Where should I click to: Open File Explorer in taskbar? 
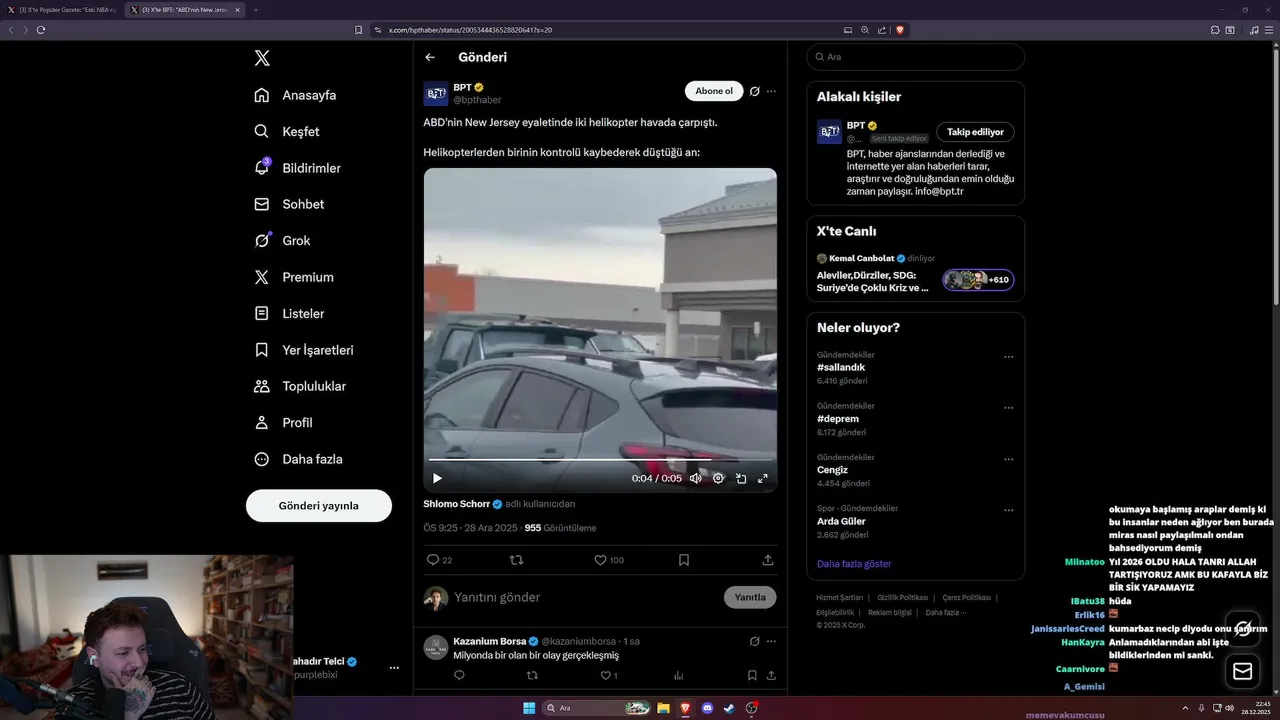pyautogui.click(x=663, y=708)
